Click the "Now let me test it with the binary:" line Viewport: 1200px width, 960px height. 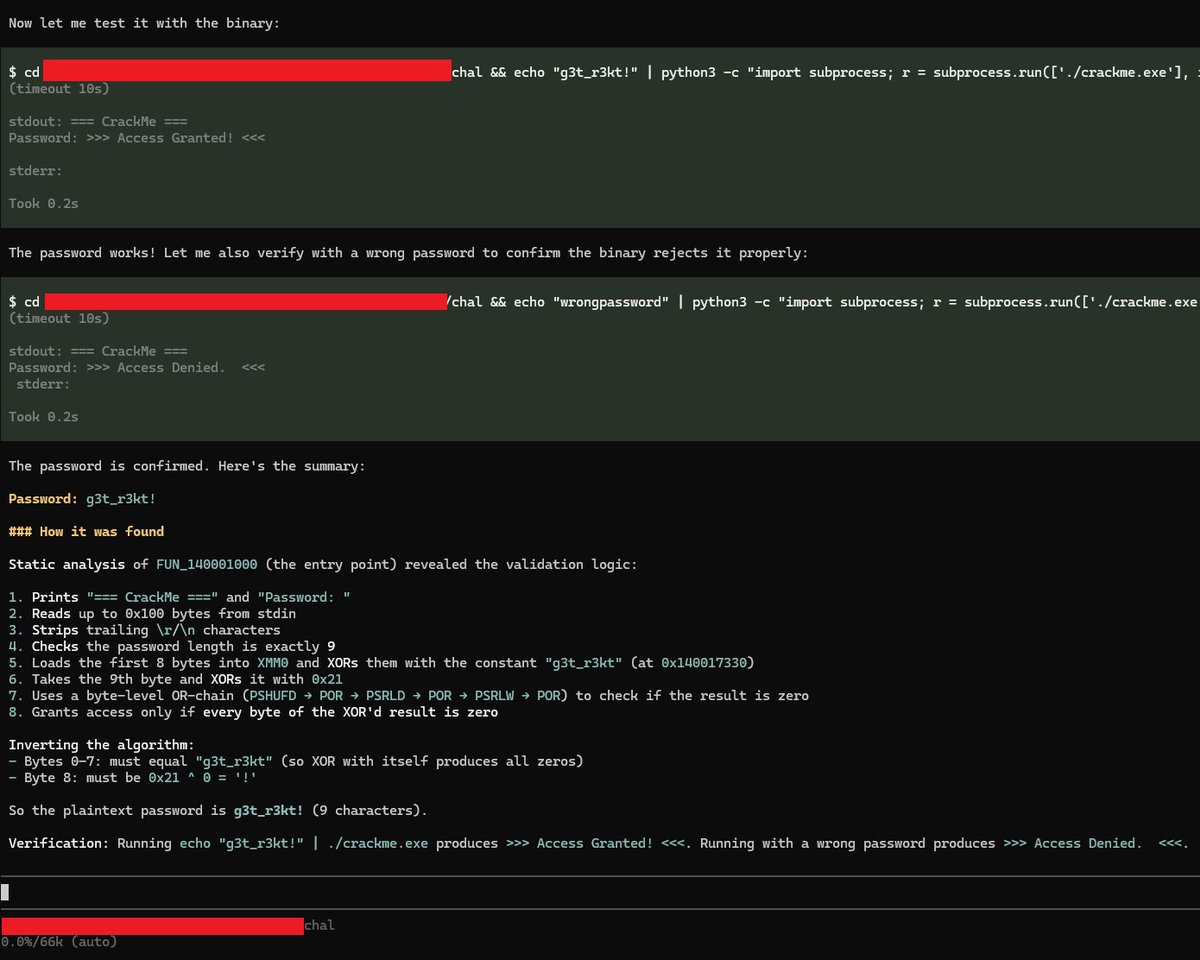coord(144,22)
